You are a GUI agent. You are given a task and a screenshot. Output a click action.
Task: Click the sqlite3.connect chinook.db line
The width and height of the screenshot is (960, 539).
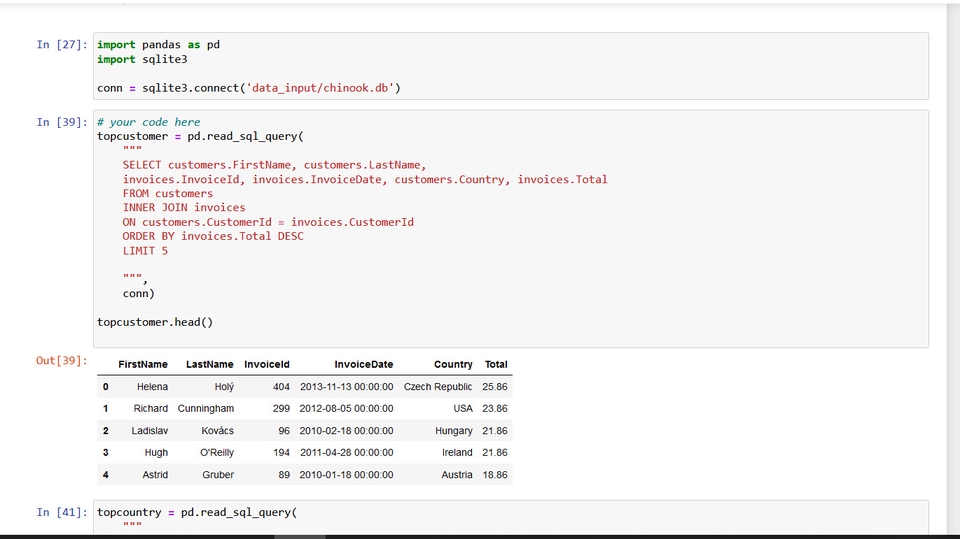pos(249,88)
